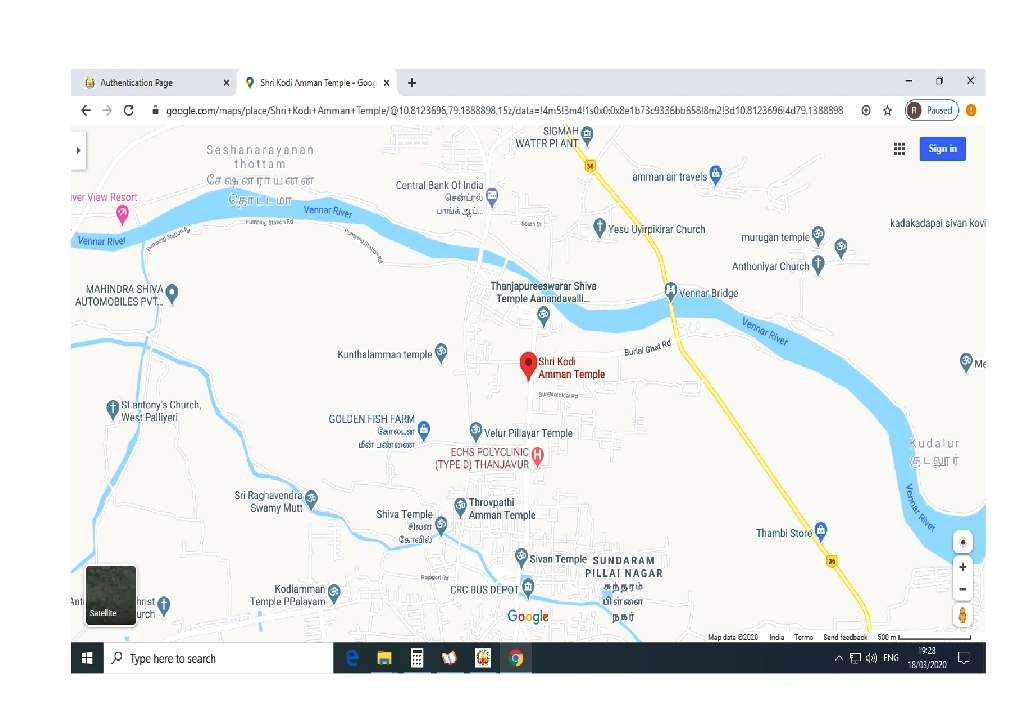Reload the current page

click(x=129, y=110)
